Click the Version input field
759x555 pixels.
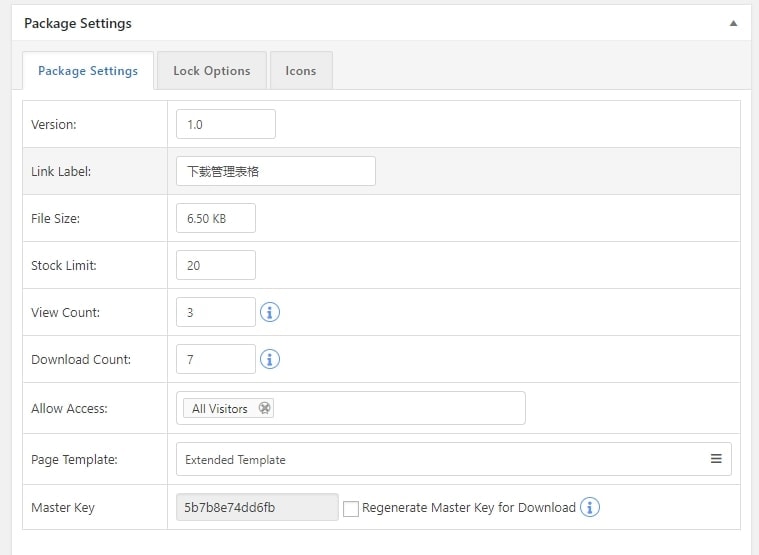coord(225,124)
